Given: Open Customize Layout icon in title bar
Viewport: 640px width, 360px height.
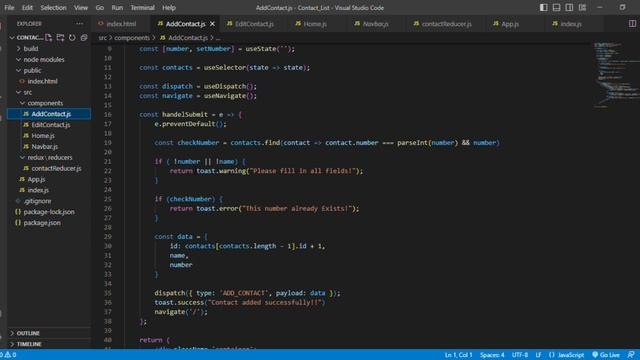Looking at the screenshot, I should 582,7.
